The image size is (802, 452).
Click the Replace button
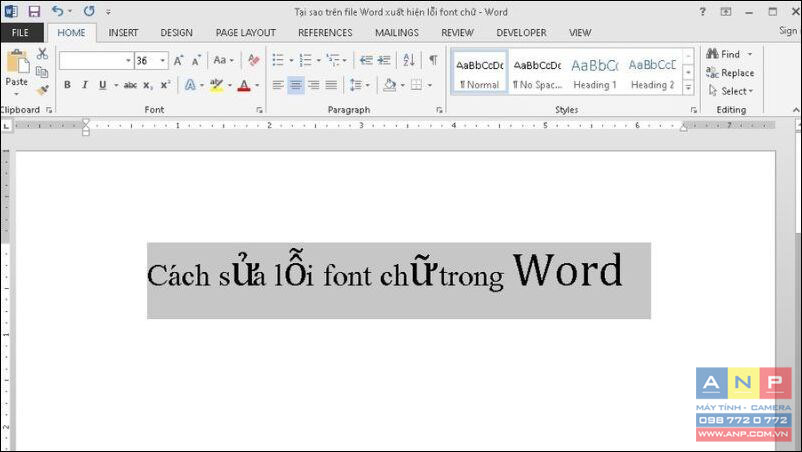click(x=730, y=73)
